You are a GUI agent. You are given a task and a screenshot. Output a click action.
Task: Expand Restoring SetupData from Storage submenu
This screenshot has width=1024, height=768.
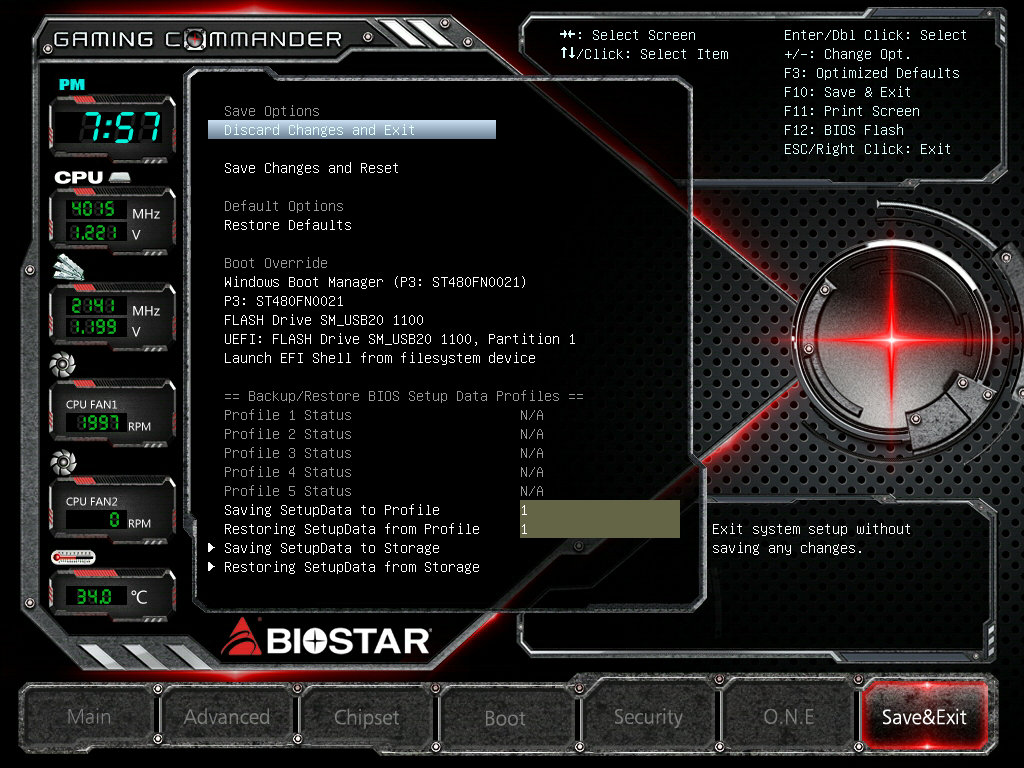(344, 567)
